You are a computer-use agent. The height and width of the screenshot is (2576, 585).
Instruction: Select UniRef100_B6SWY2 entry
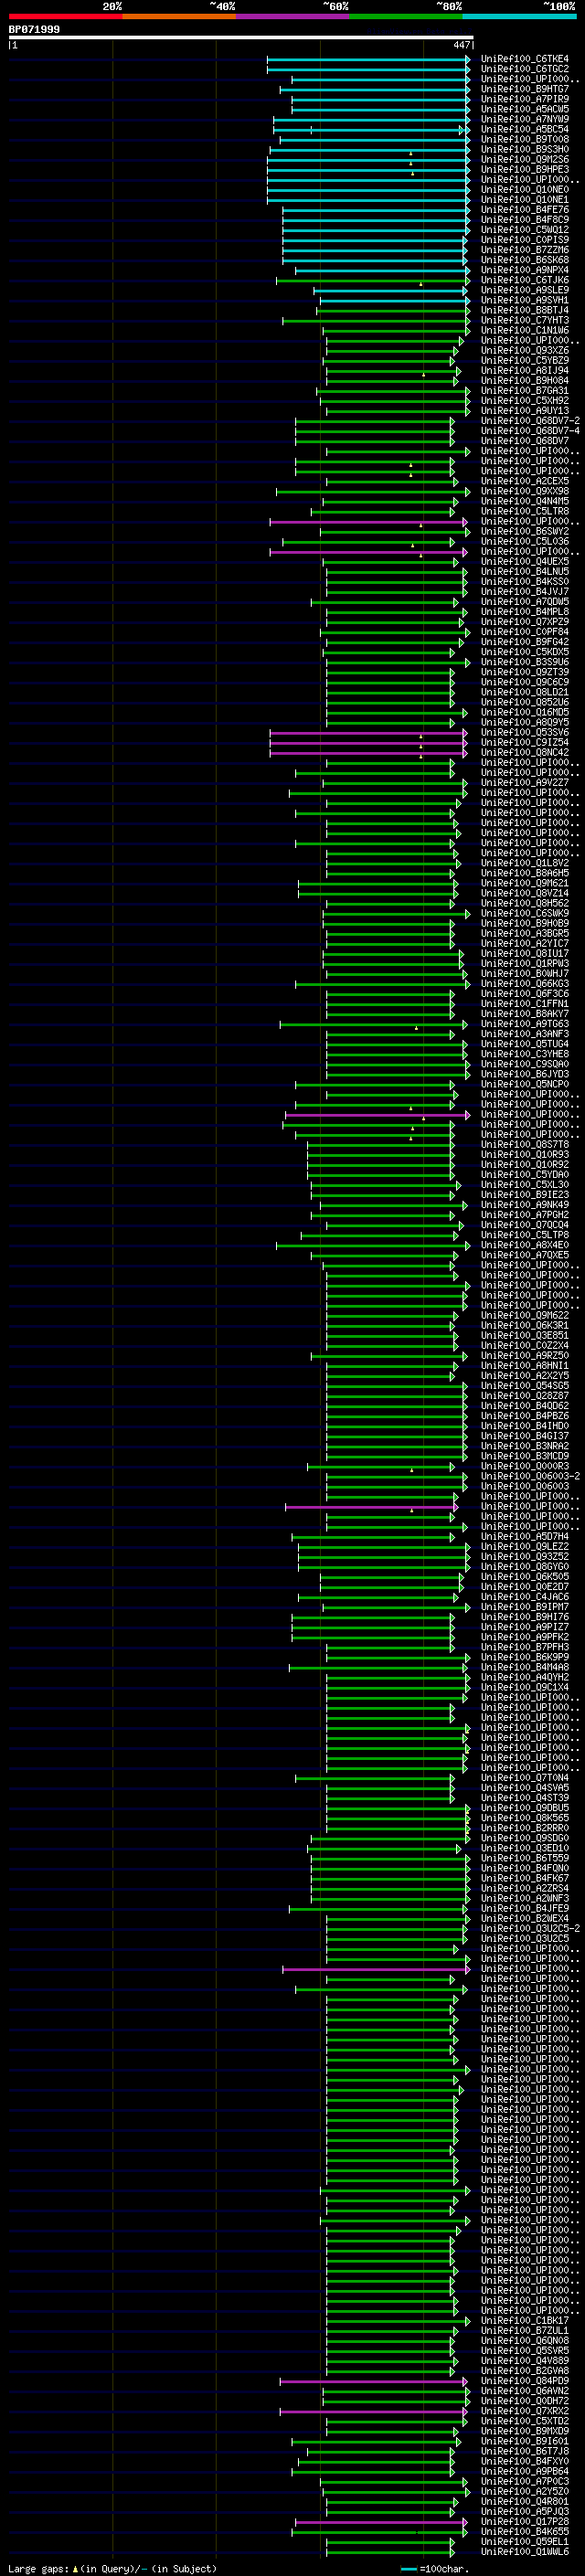pyautogui.click(x=524, y=531)
